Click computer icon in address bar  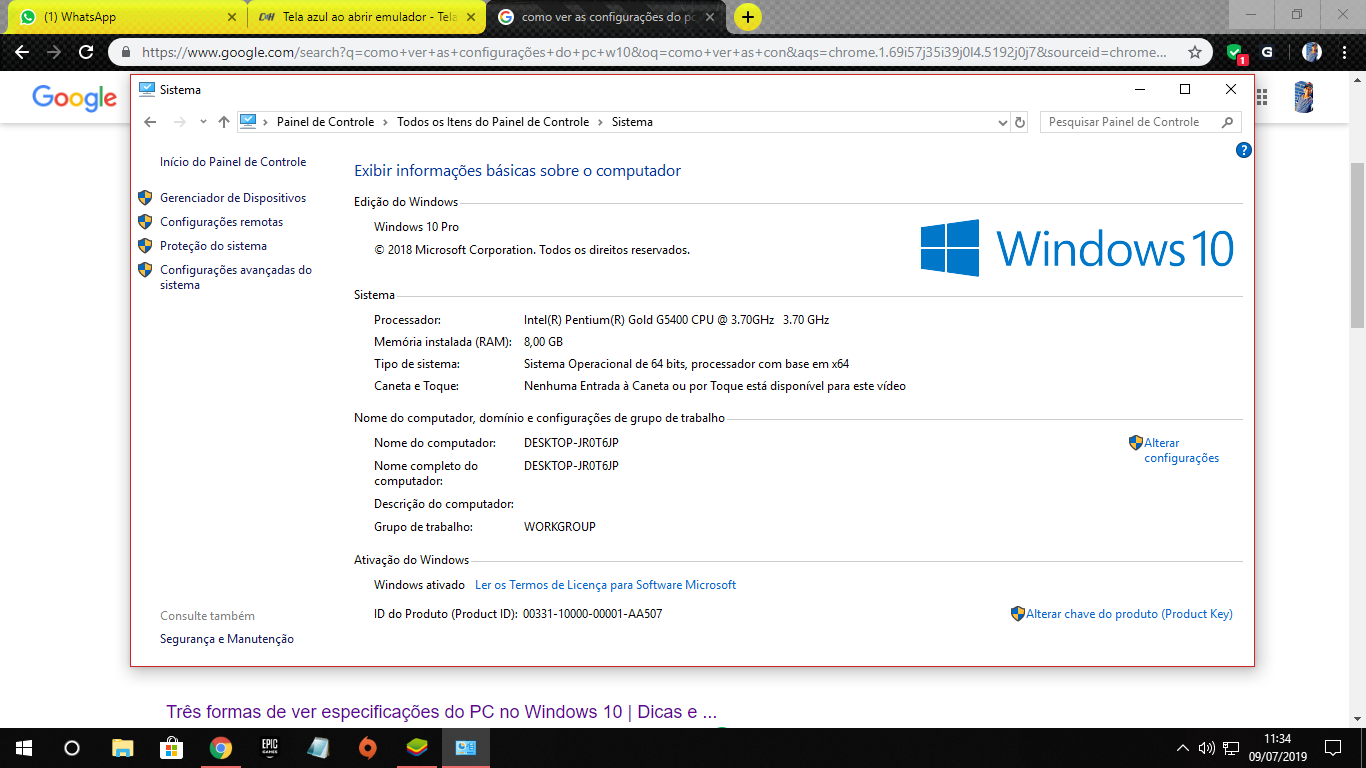[248, 121]
